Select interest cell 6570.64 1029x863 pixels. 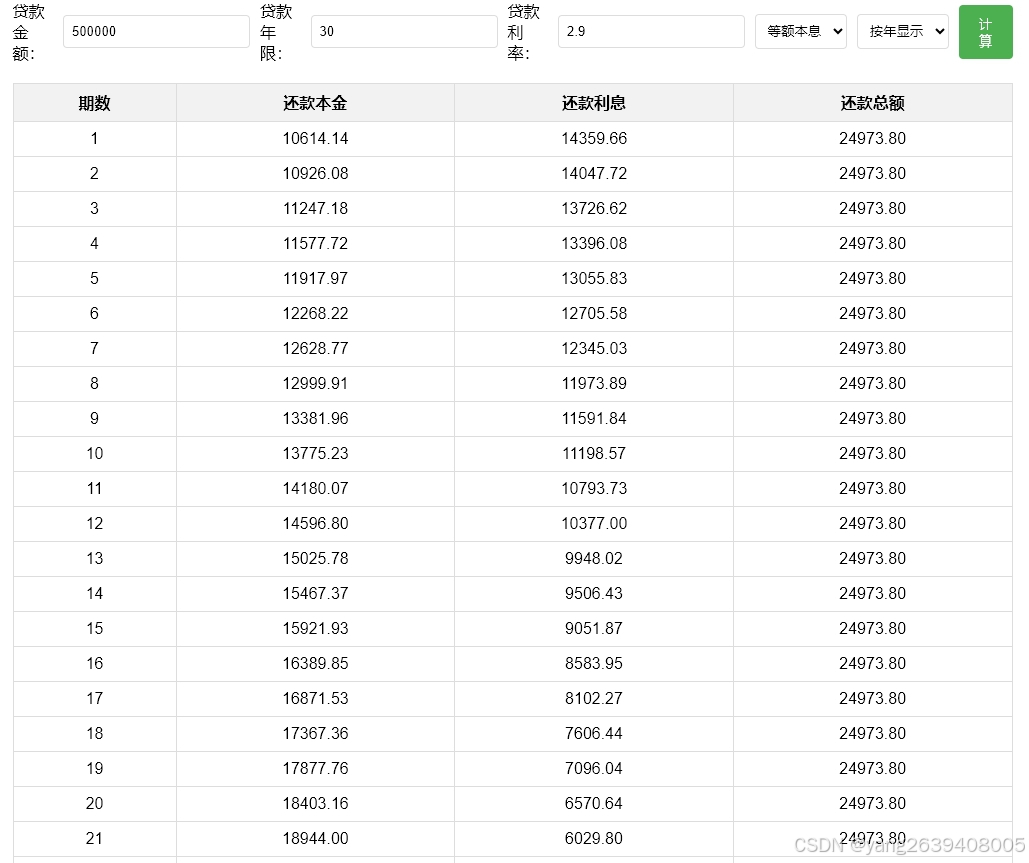(594, 803)
